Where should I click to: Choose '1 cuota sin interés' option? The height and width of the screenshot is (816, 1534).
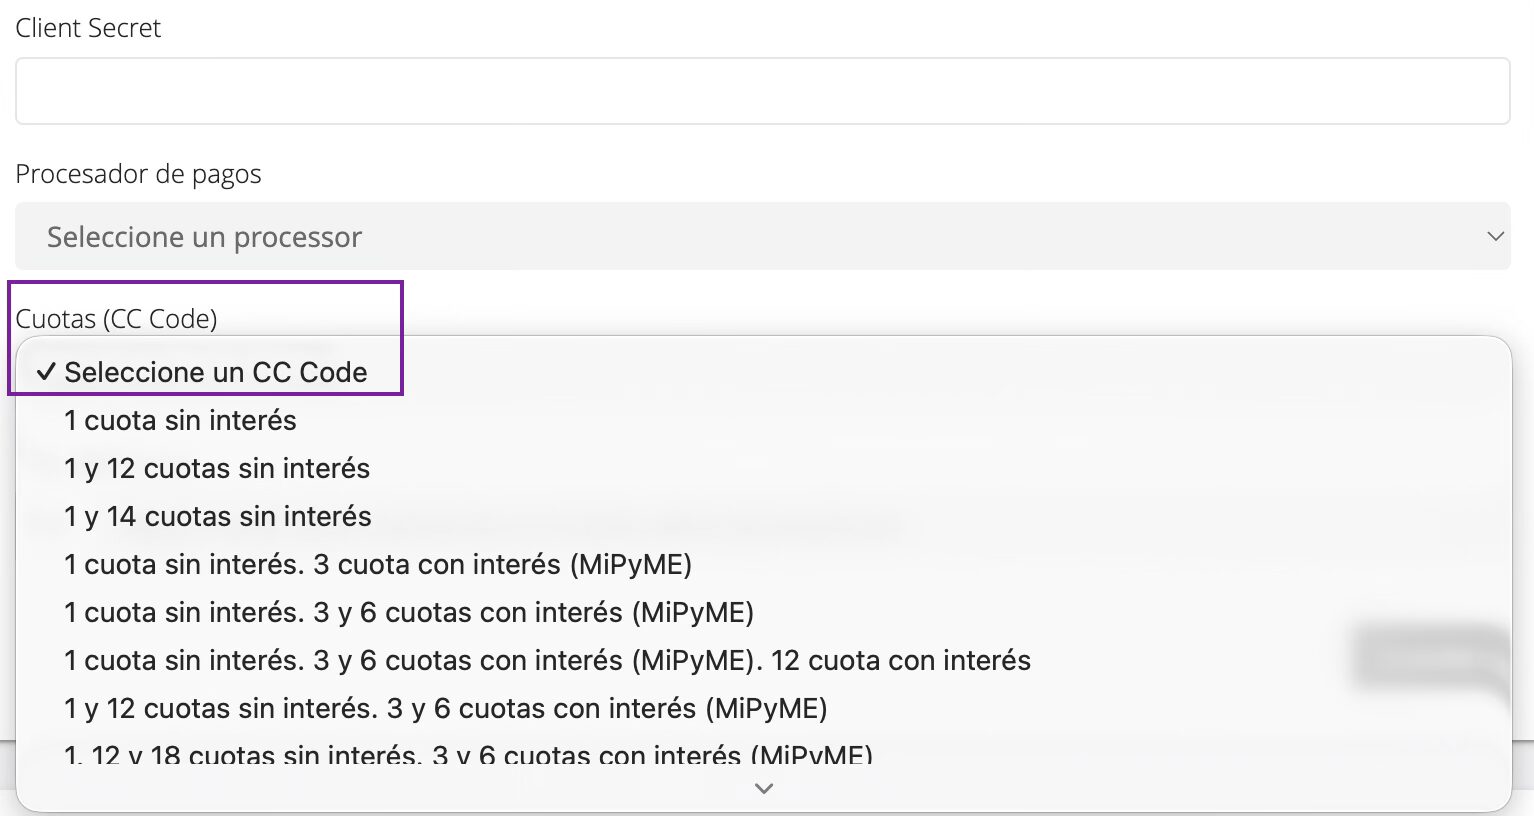[764, 420]
